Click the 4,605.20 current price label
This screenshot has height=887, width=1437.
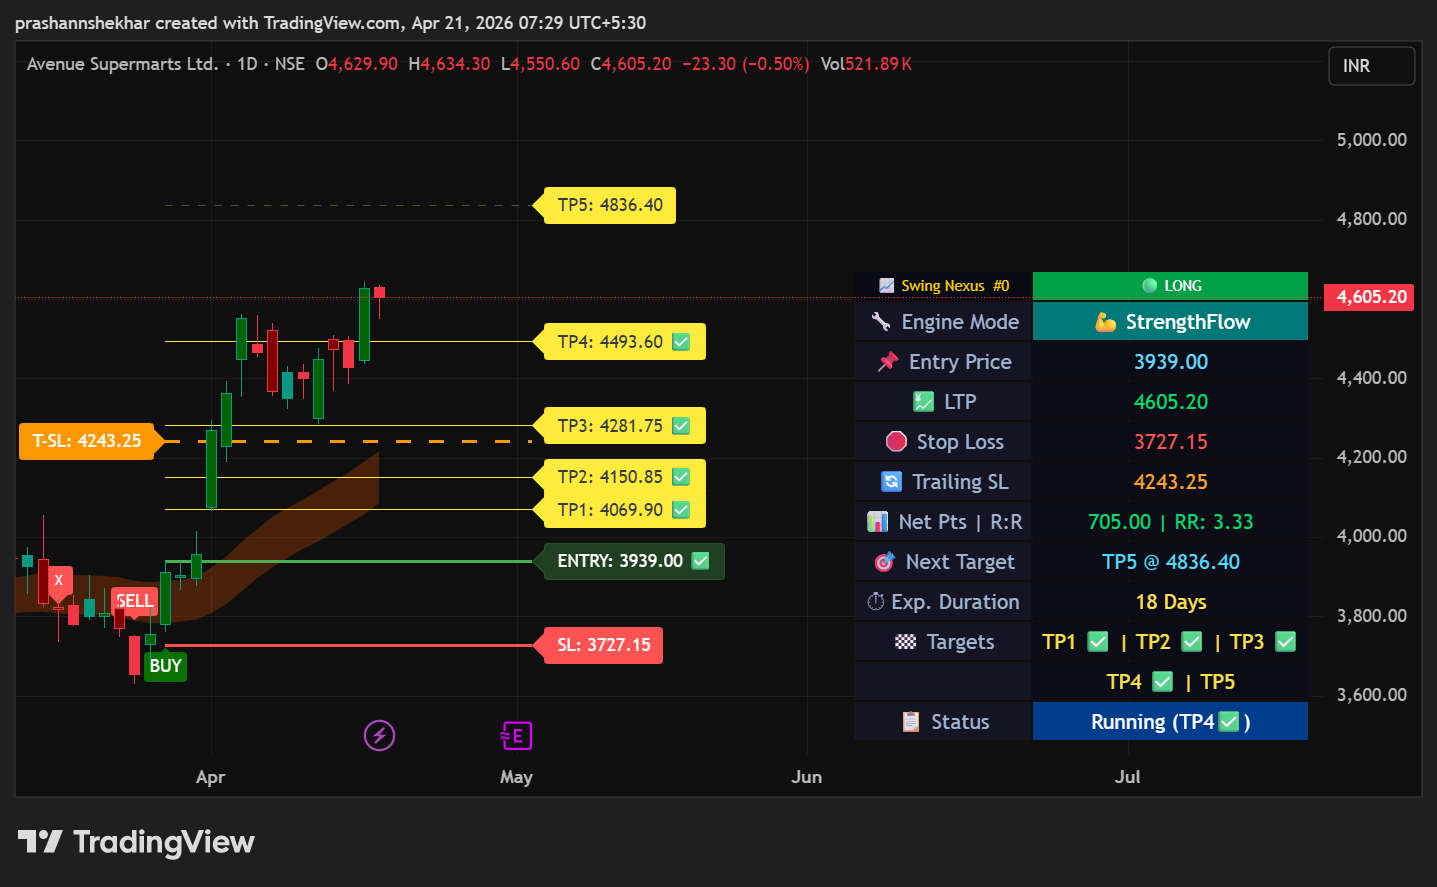coord(1369,297)
